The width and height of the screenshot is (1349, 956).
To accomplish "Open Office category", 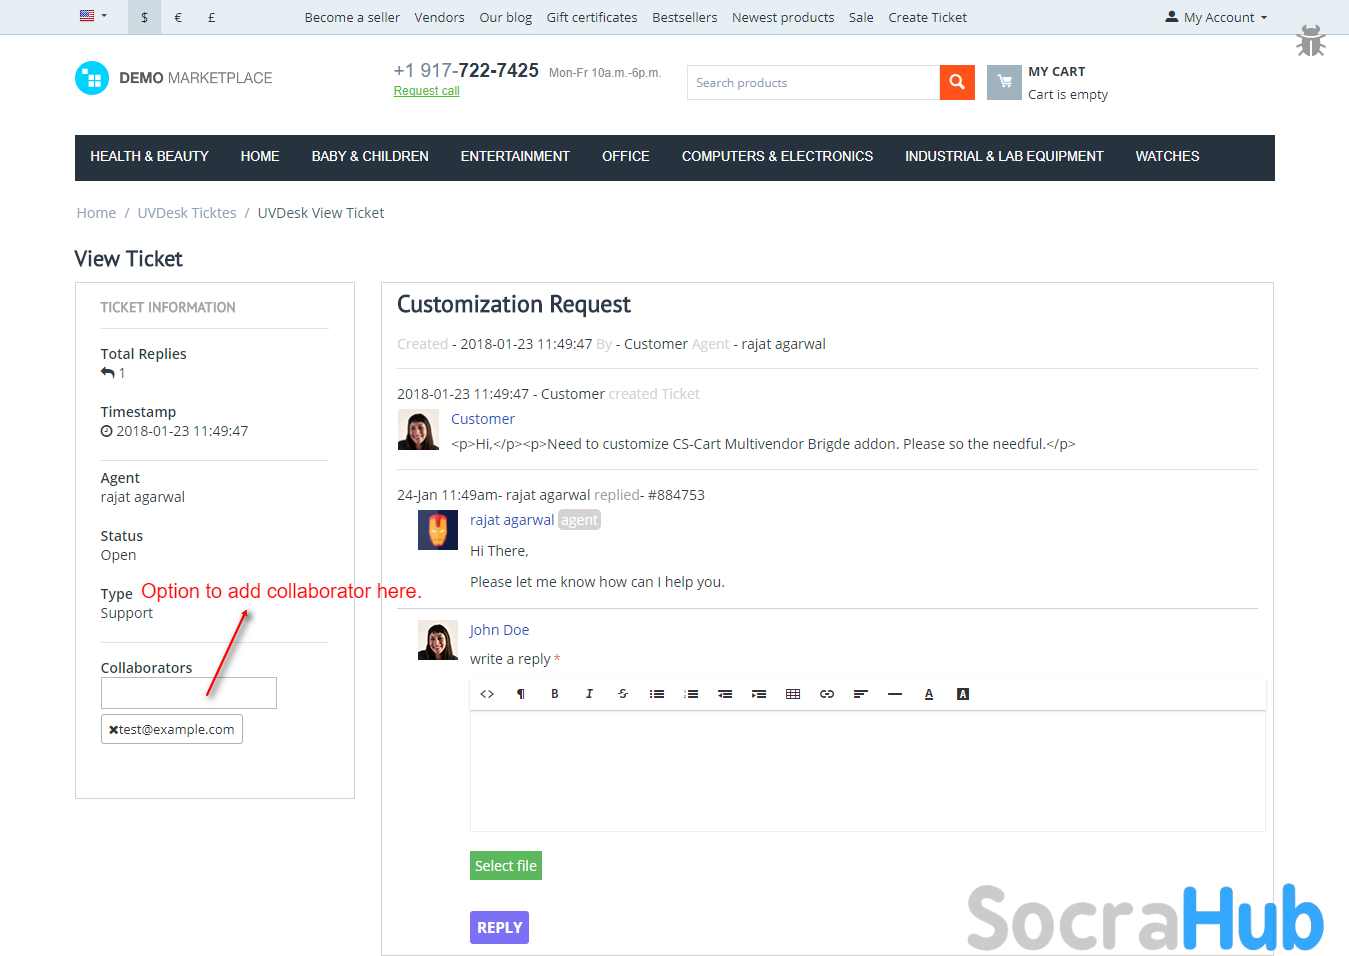I will pos(626,157).
